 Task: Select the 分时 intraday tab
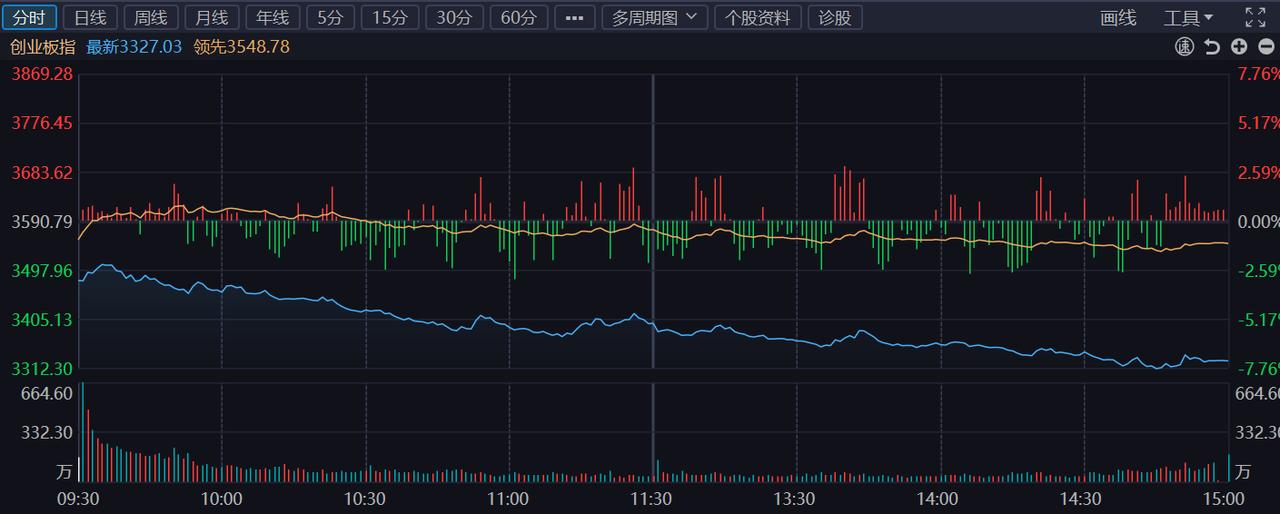click(29, 17)
